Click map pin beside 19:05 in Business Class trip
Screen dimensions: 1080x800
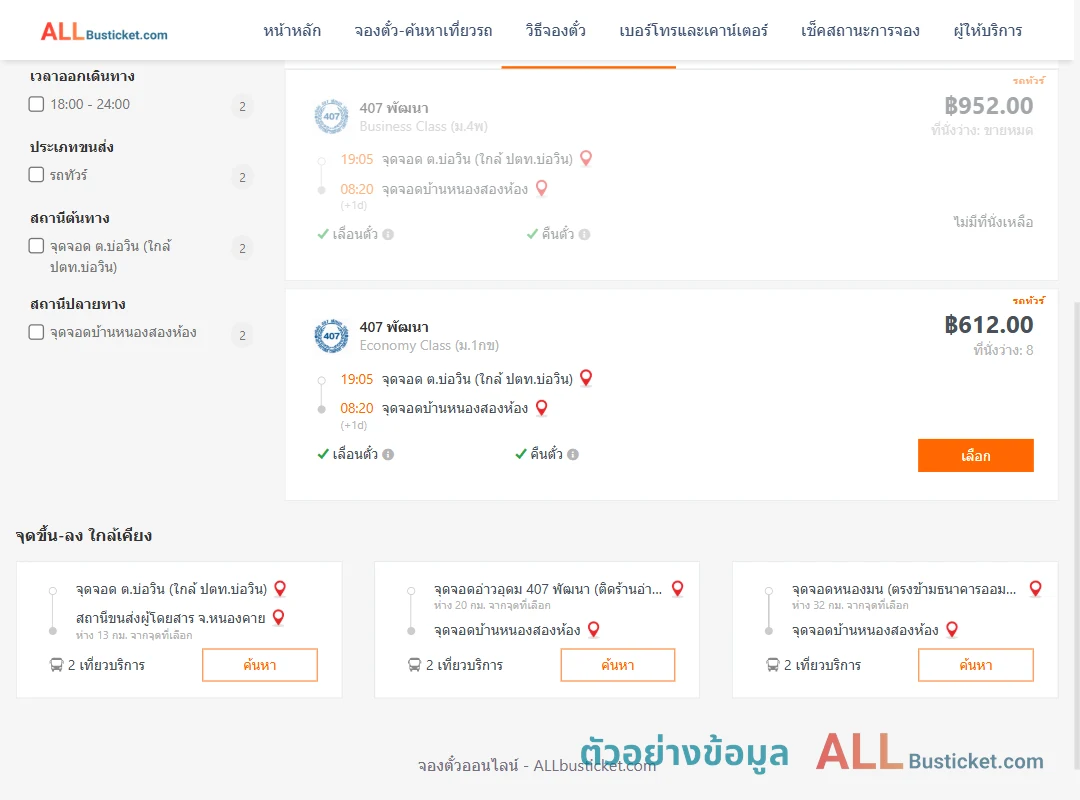[586, 158]
